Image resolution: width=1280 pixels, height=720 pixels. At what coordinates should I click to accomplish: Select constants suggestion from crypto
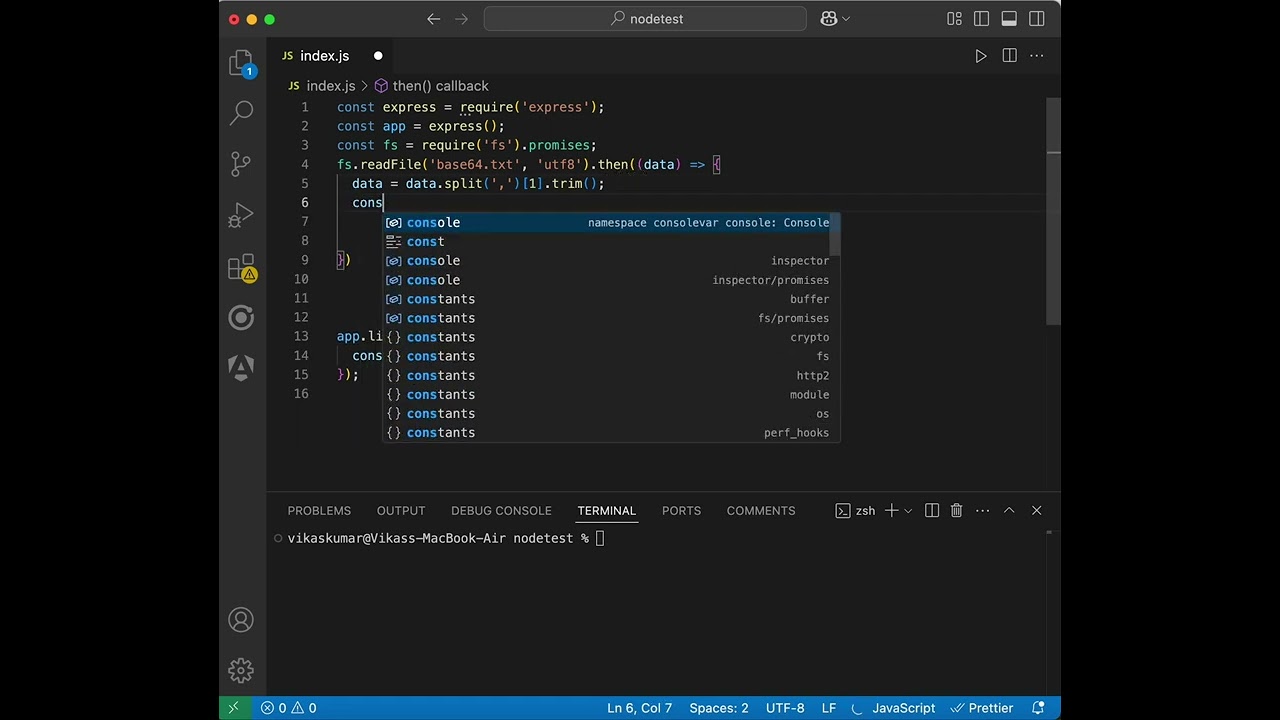(x=612, y=337)
